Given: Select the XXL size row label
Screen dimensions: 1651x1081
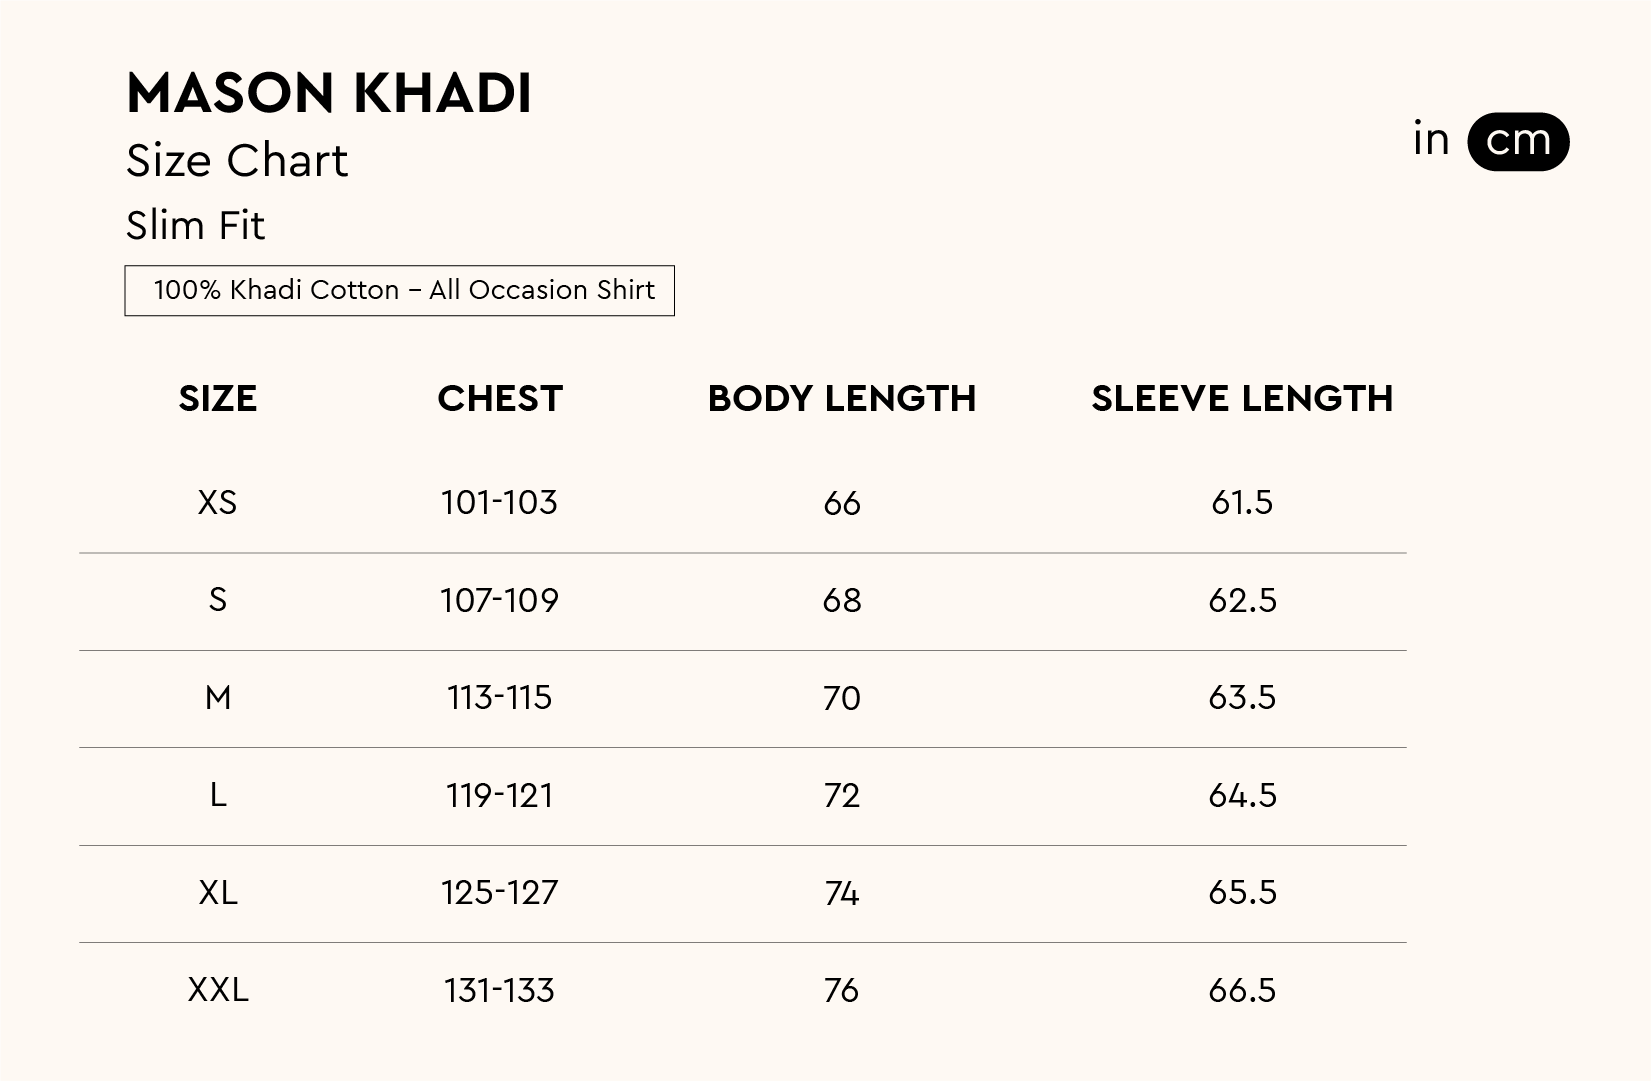Looking at the screenshot, I should pyautogui.click(x=218, y=990).
